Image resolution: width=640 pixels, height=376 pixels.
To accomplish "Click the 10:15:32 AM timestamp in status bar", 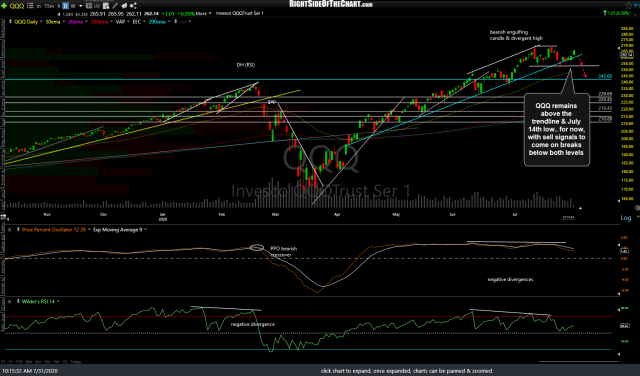I will [29, 371].
